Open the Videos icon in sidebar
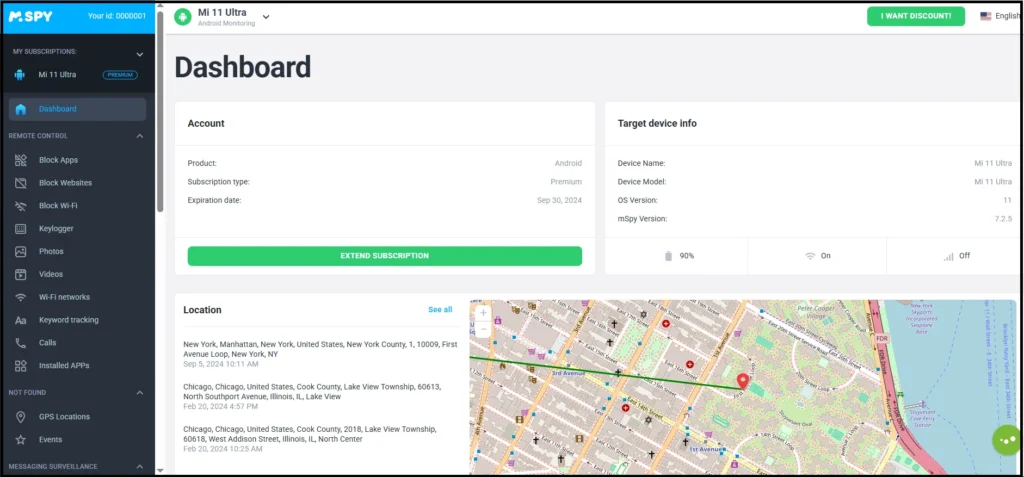Viewport: 1024px width, 477px height. click(20, 274)
